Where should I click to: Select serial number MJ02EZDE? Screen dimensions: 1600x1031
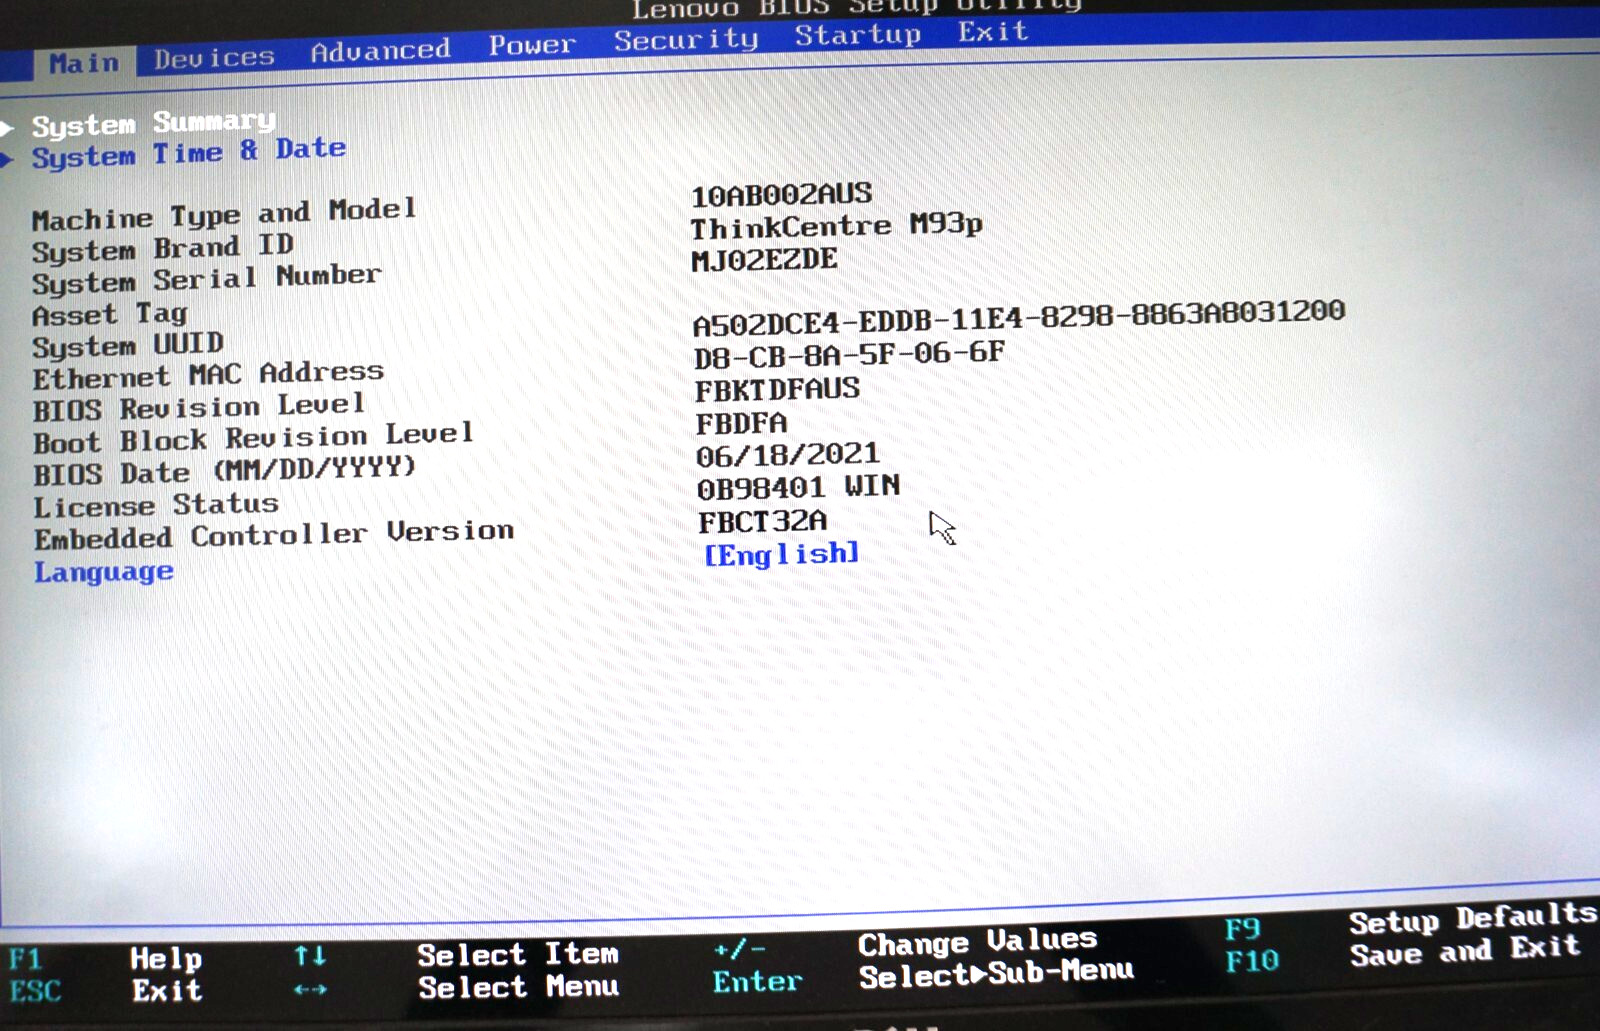(764, 260)
